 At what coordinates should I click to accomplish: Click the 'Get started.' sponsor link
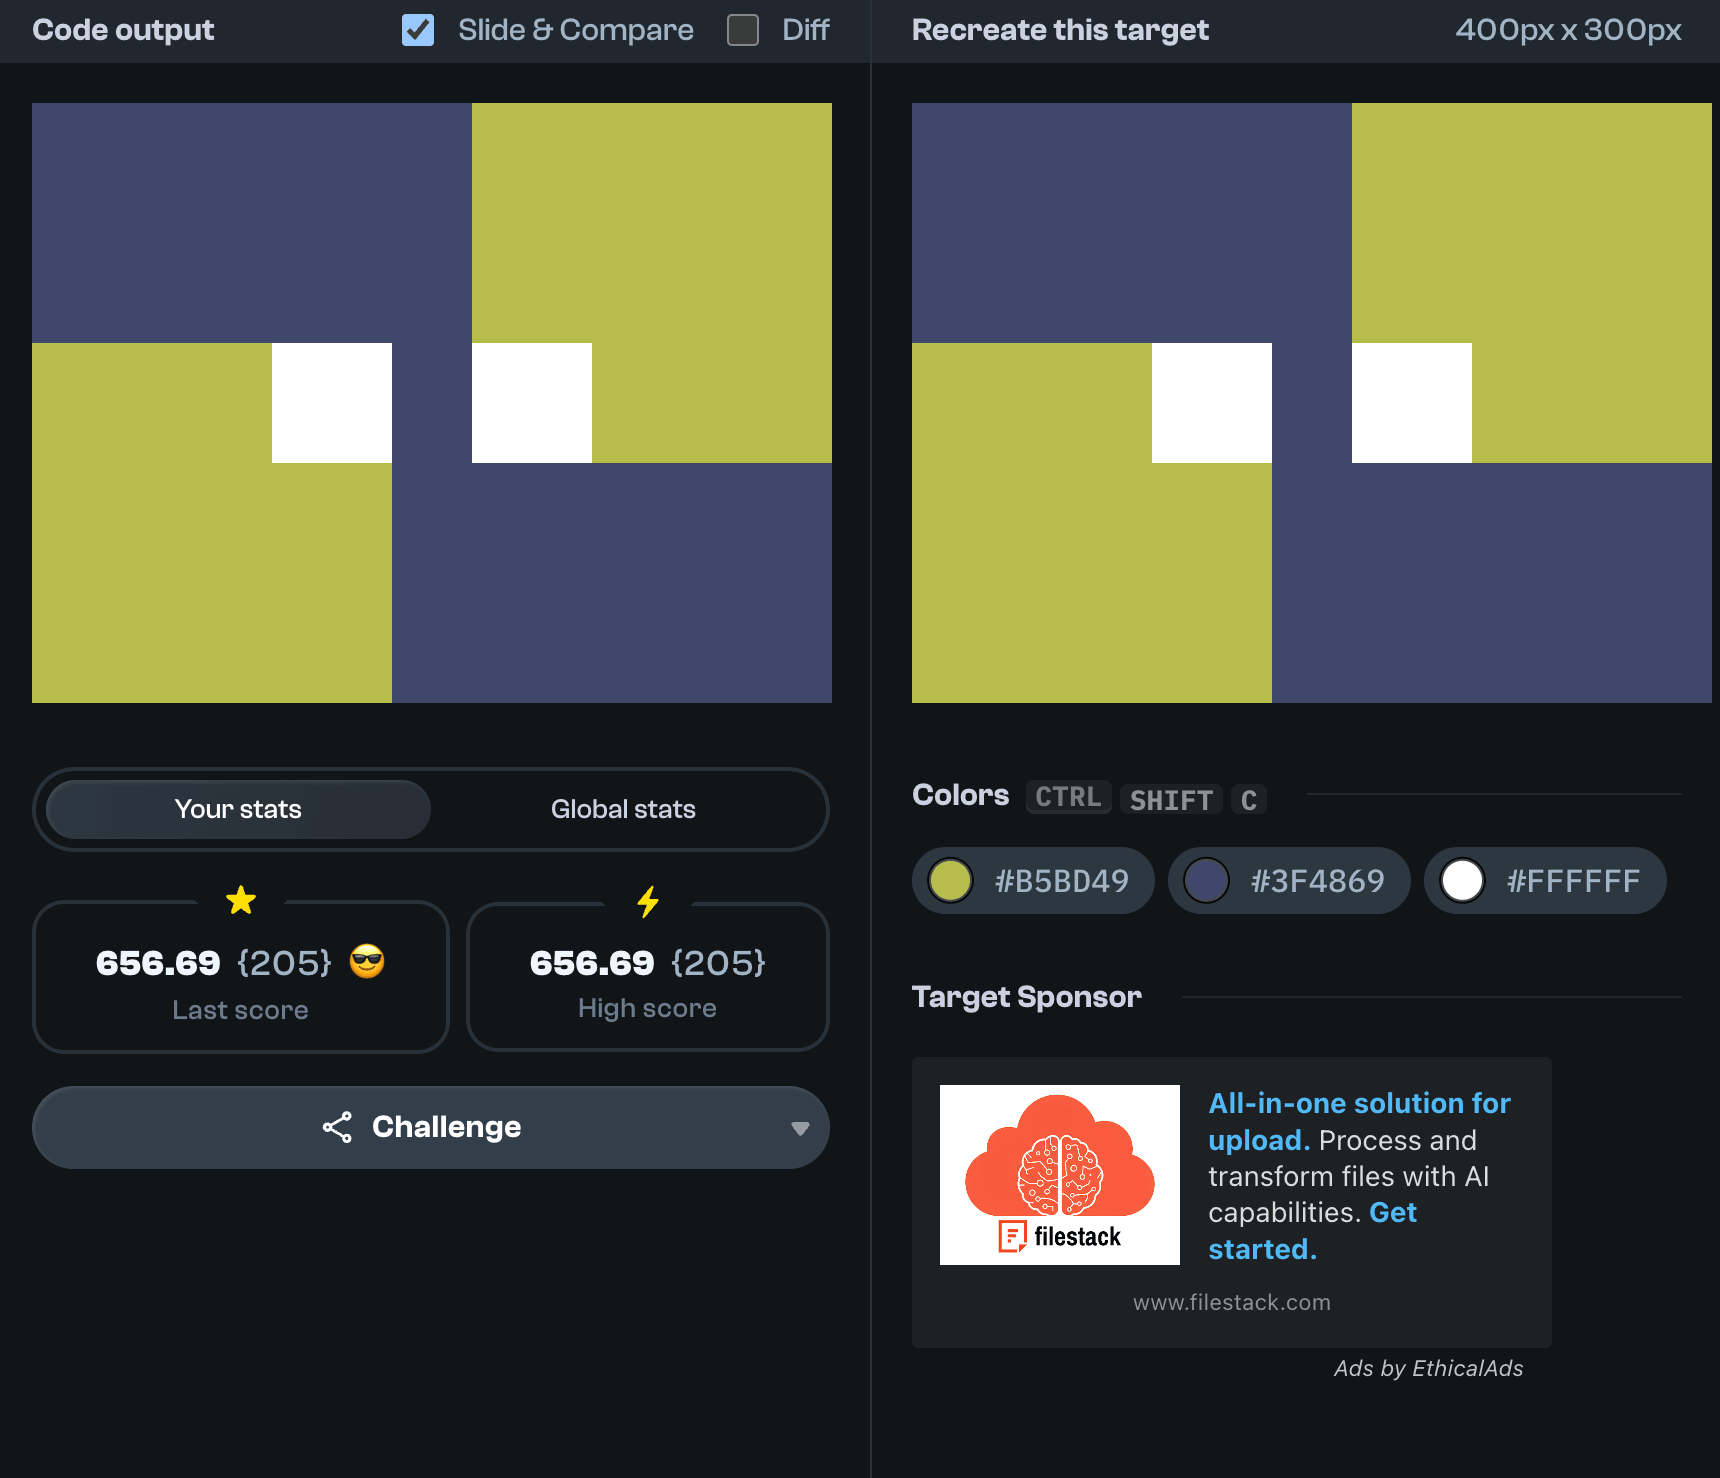click(x=1392, y=1213)
